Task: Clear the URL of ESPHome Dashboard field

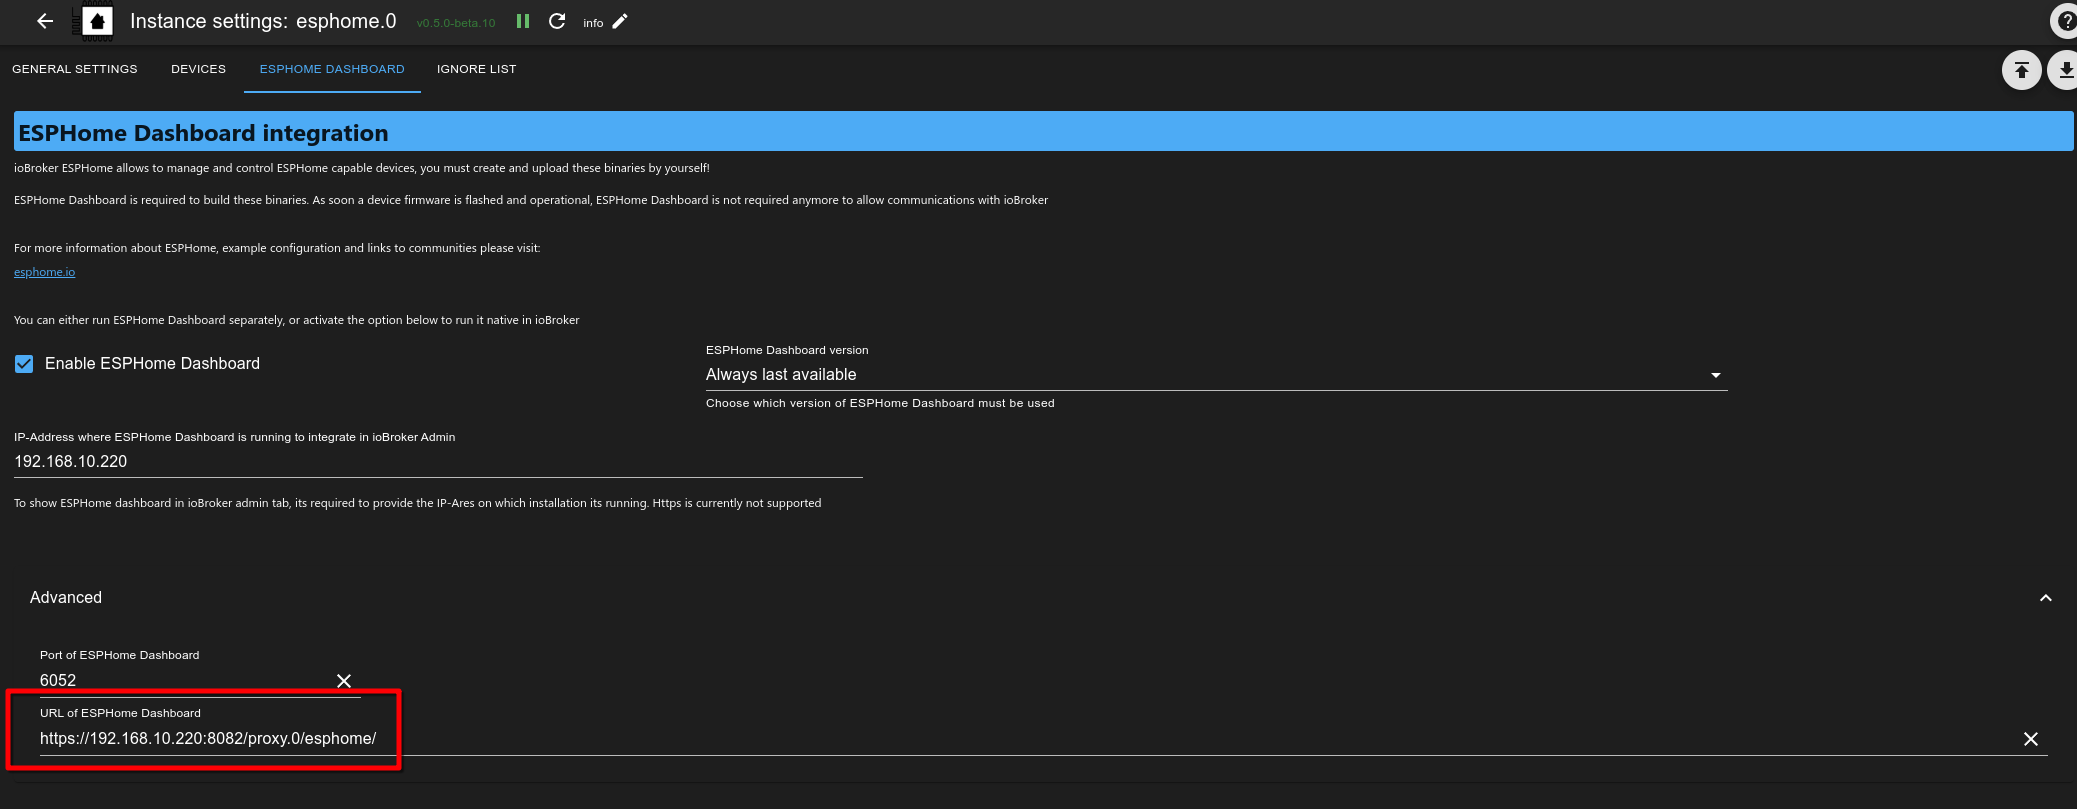Action: pyautogui.click(x=2030, y=739)
